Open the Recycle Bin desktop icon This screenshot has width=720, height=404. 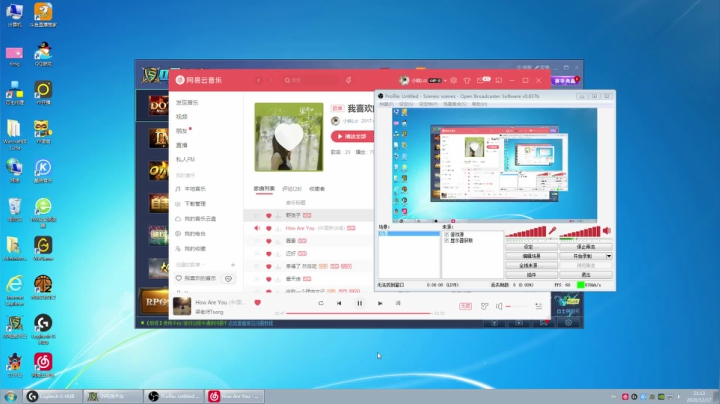coord(15,210)
